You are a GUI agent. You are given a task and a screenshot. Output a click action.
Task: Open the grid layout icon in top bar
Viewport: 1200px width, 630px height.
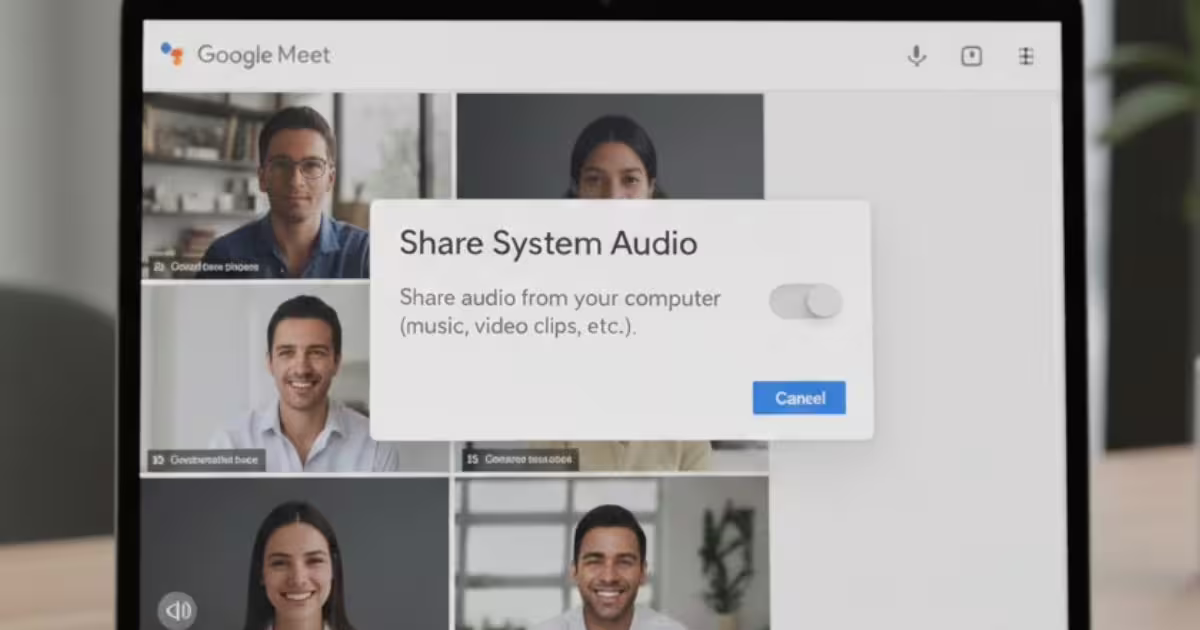click(x=1026, y=56)
